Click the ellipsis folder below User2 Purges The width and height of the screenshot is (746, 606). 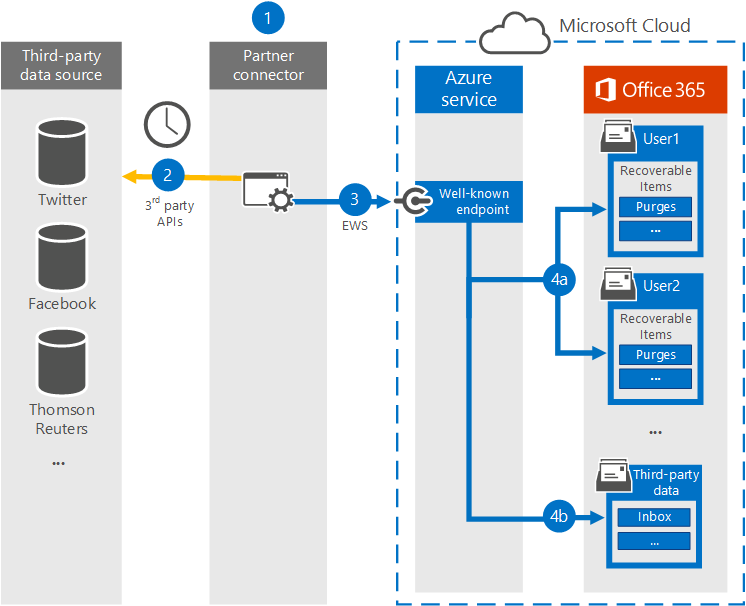[x=655, y=379]
